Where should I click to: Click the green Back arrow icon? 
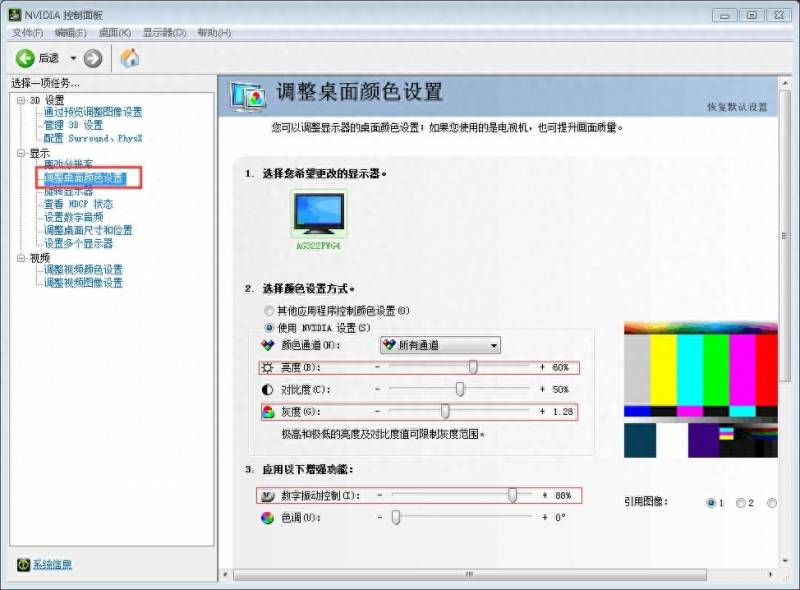[25, 58]
